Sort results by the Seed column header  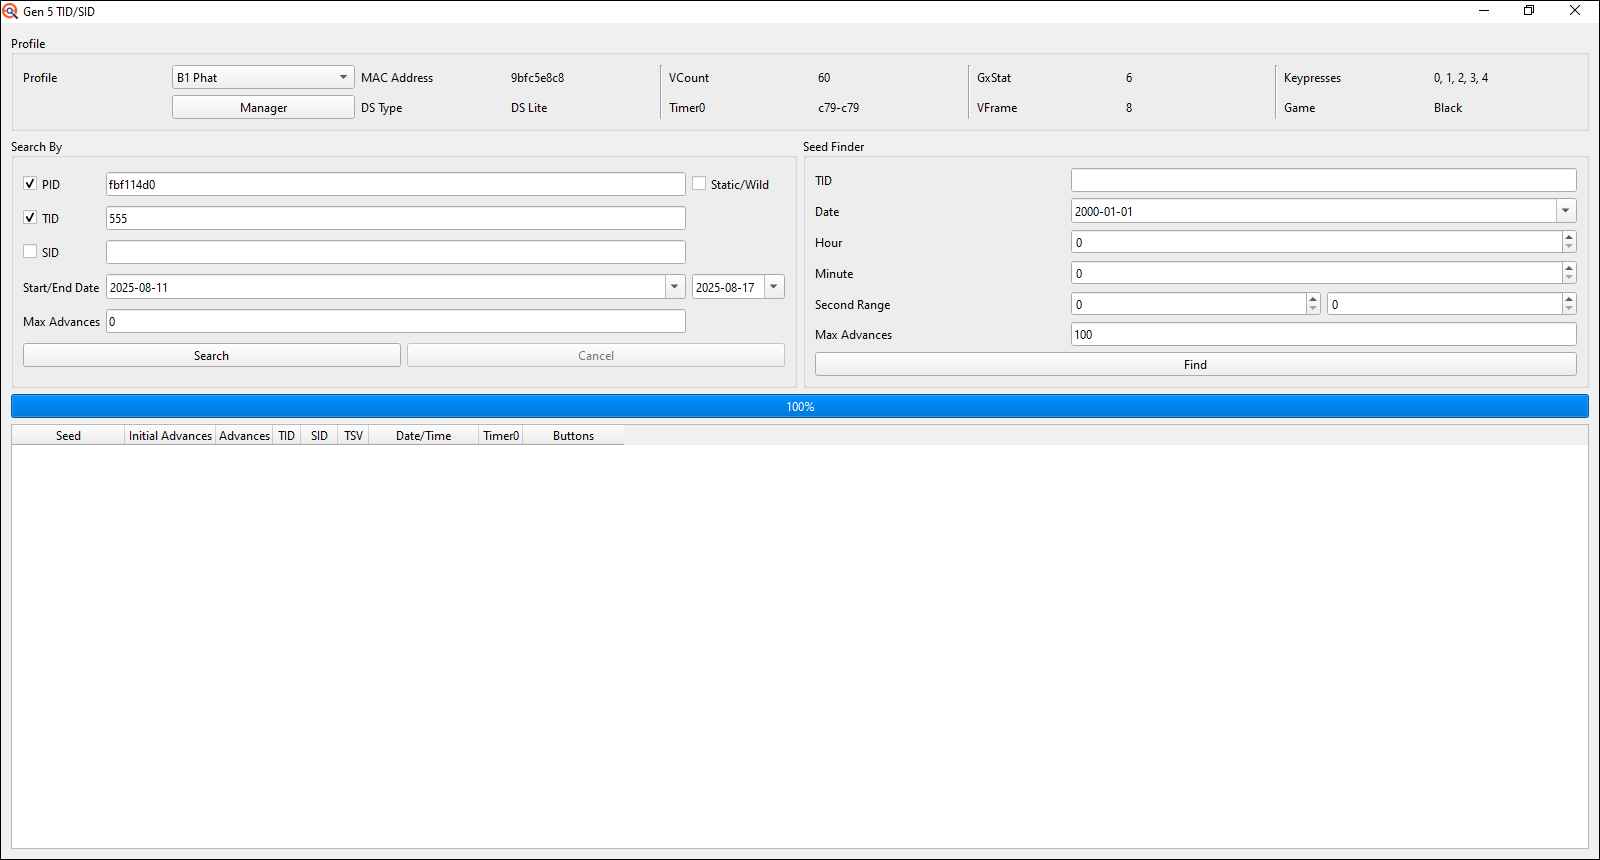pos(68,436)
